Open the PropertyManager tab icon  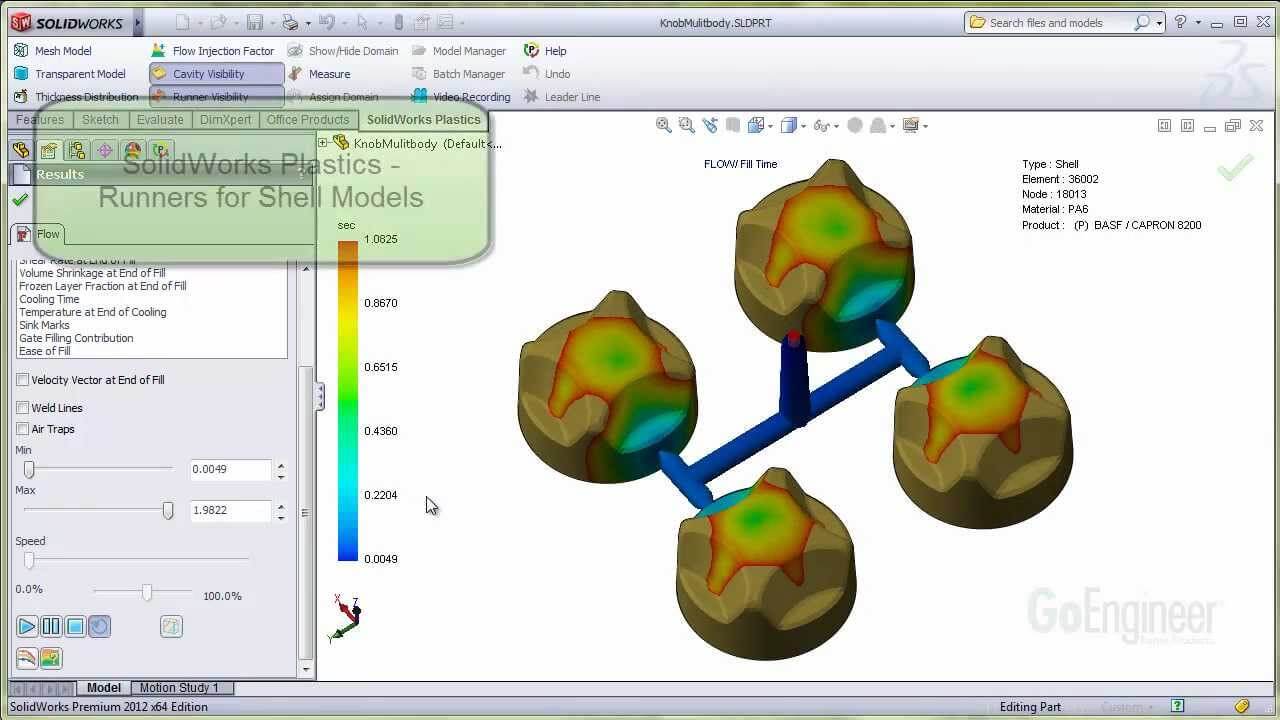pos(48,151)
